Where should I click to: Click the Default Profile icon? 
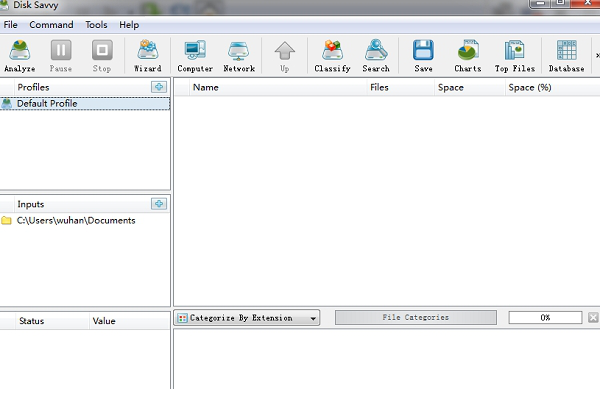click(7, 103)
